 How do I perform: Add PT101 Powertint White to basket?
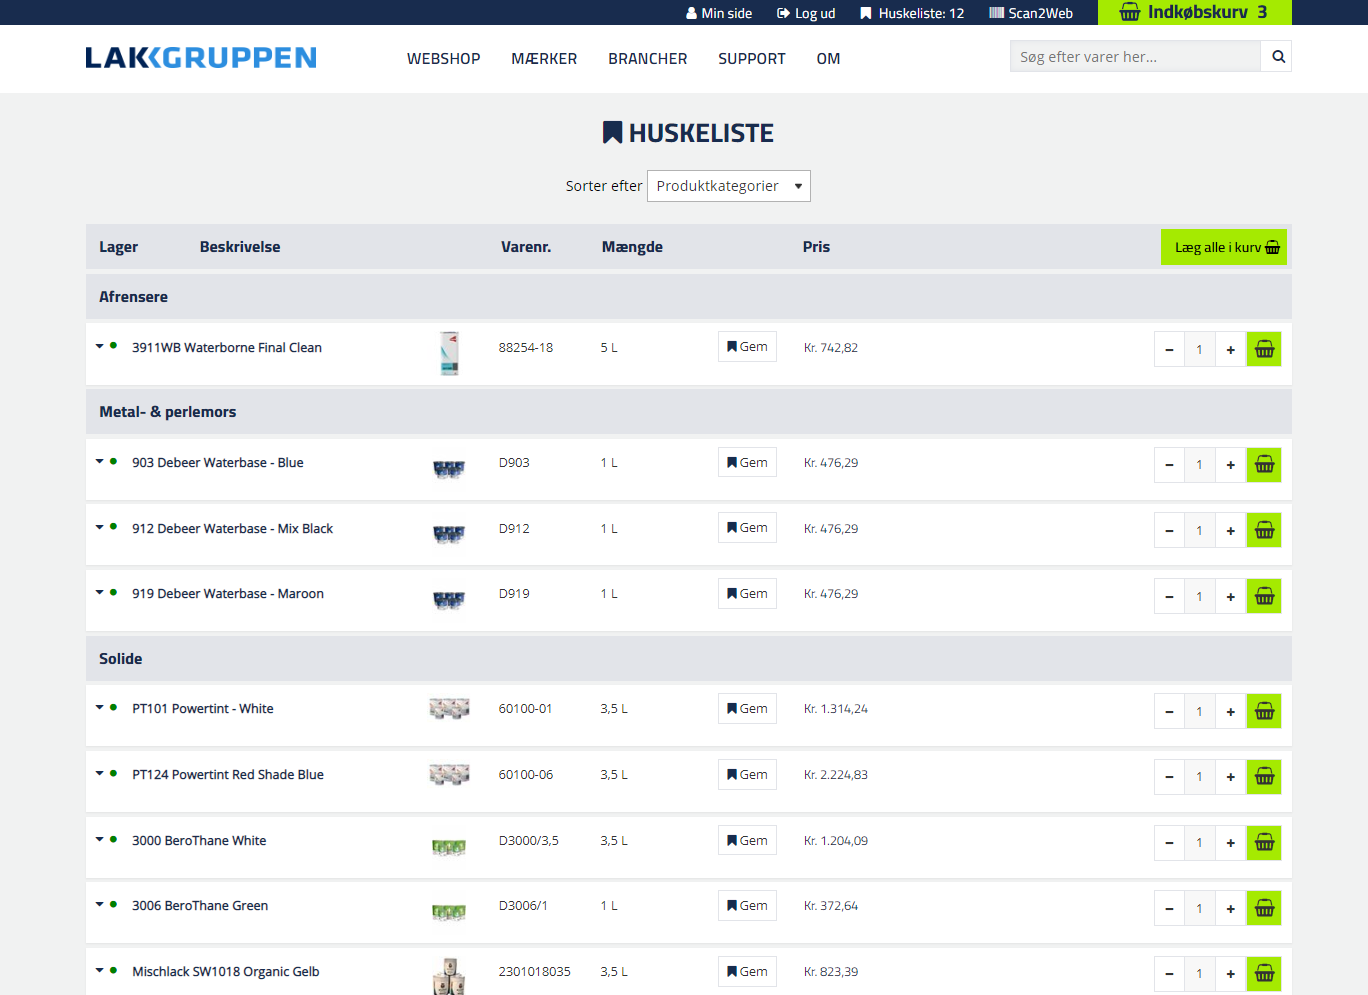pos(1264,711)
